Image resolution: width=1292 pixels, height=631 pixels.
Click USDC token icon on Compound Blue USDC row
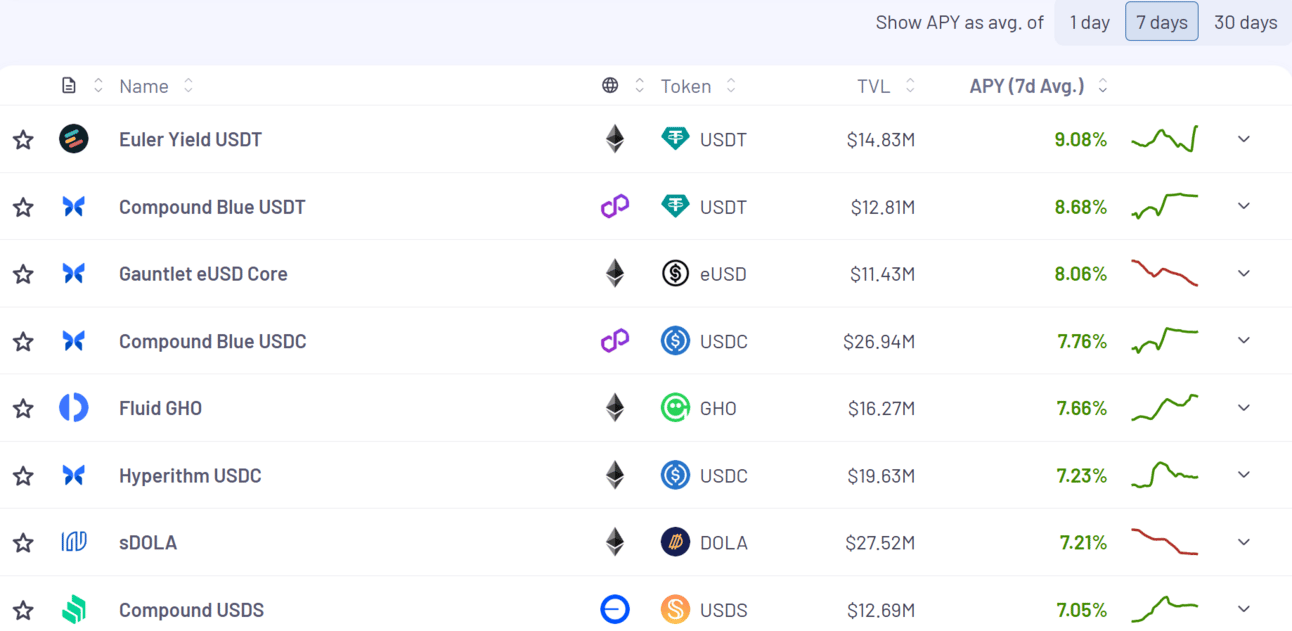(676, 341)
